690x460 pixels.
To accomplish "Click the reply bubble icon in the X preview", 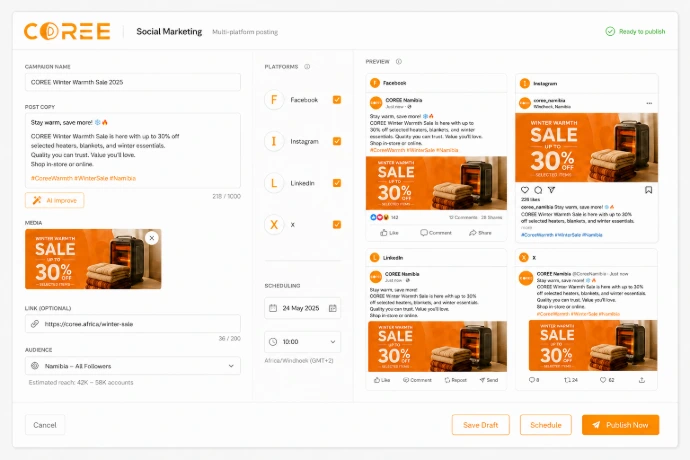I will pyautogui.click(x=531, y=380).
